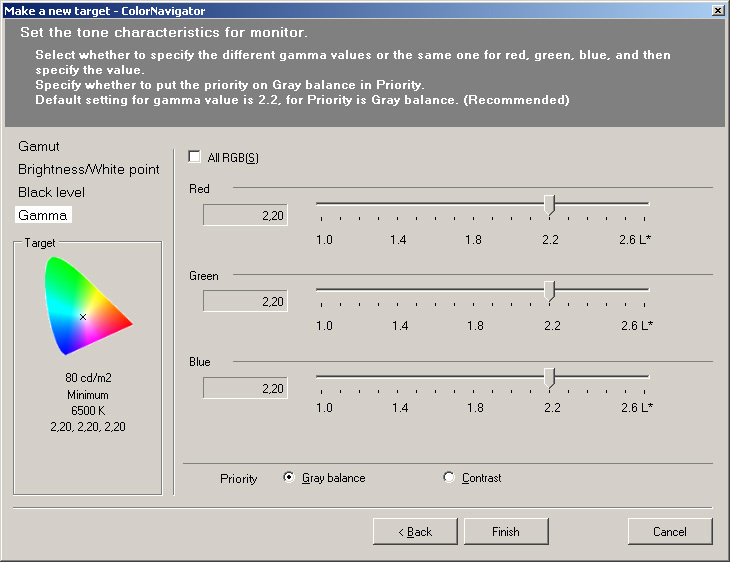Open the Gamut step
Screen dimensions: 730x562
point(39,146)
